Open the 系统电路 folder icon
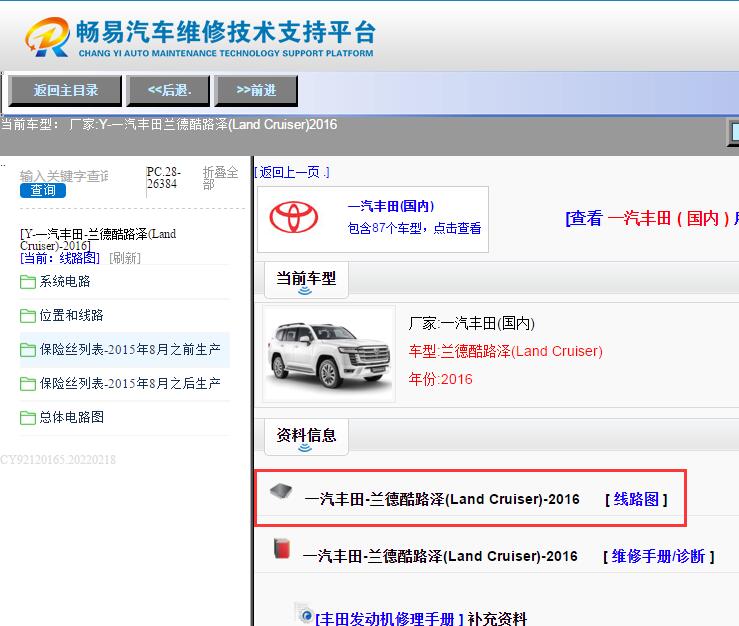 [x=28, y=282]
